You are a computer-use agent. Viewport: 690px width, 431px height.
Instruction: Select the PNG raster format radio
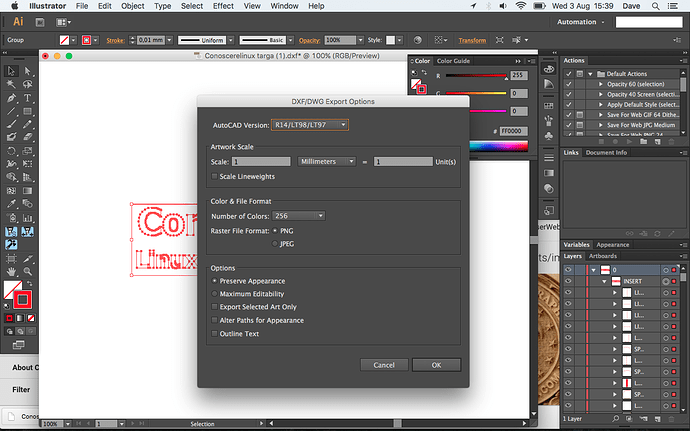coord(275,231)
